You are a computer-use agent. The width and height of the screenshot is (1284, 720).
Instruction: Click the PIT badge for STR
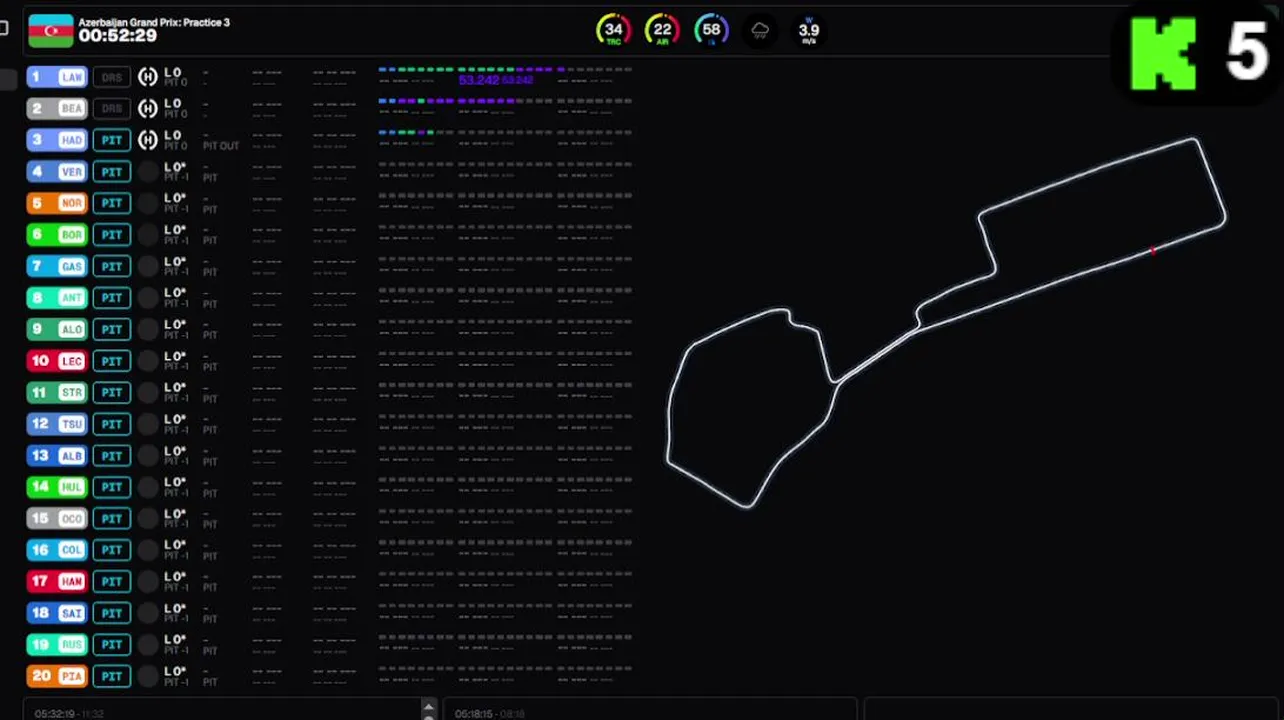[x=112, y=392]
